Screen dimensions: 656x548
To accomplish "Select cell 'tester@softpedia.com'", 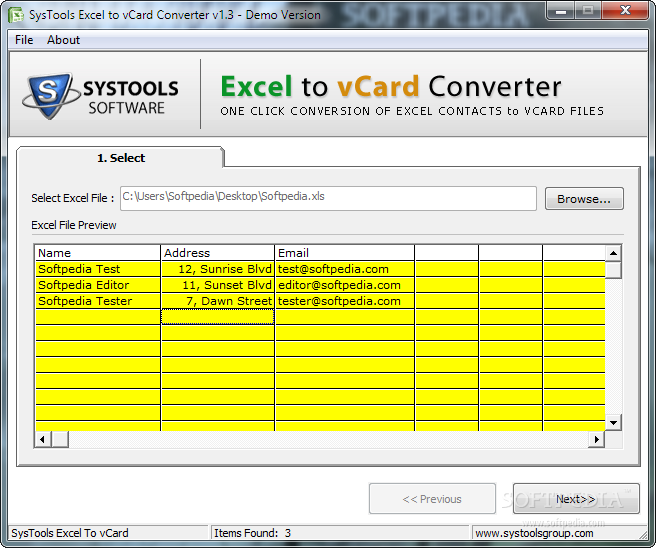I will pos(345,301).
